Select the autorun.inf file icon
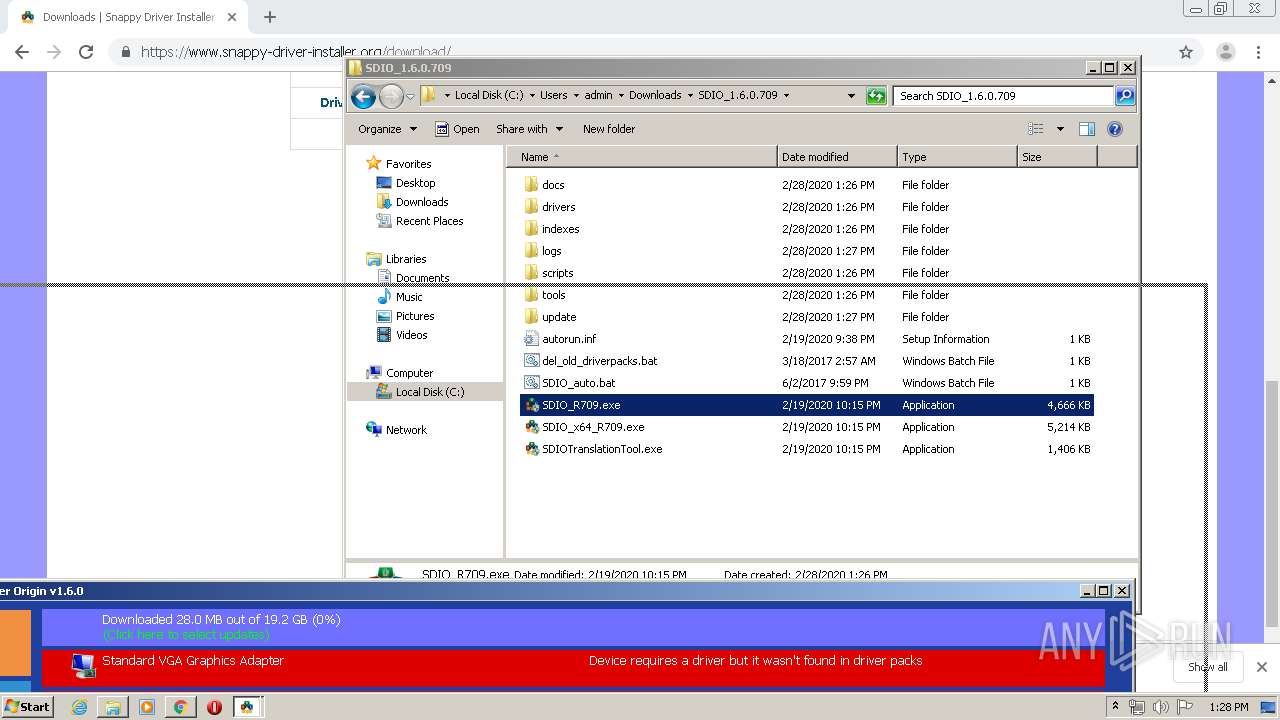This screenshot has height=720, width=1280. [x=531, y=339]
